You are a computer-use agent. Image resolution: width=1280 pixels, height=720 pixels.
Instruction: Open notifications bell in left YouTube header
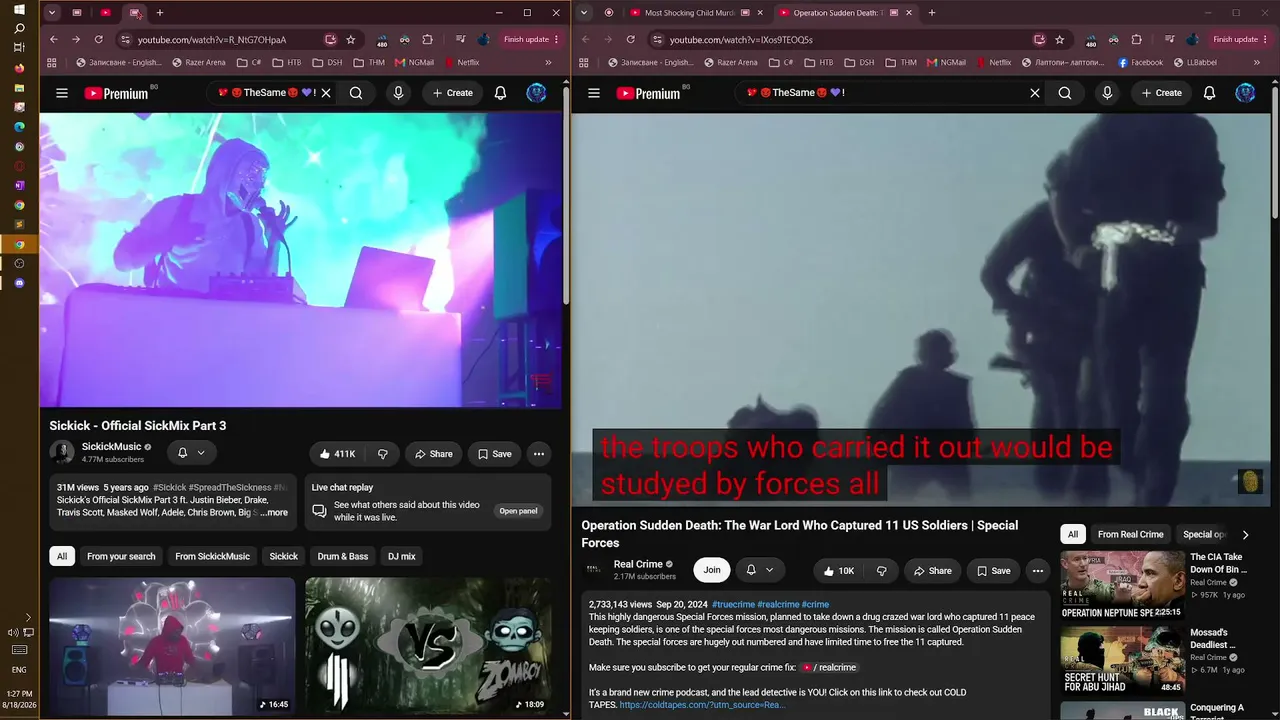click(x=500, y=93)
